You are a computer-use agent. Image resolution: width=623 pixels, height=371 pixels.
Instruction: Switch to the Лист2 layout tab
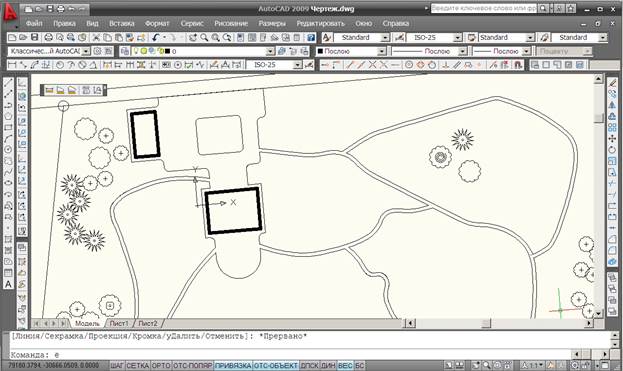coord(148,323)
